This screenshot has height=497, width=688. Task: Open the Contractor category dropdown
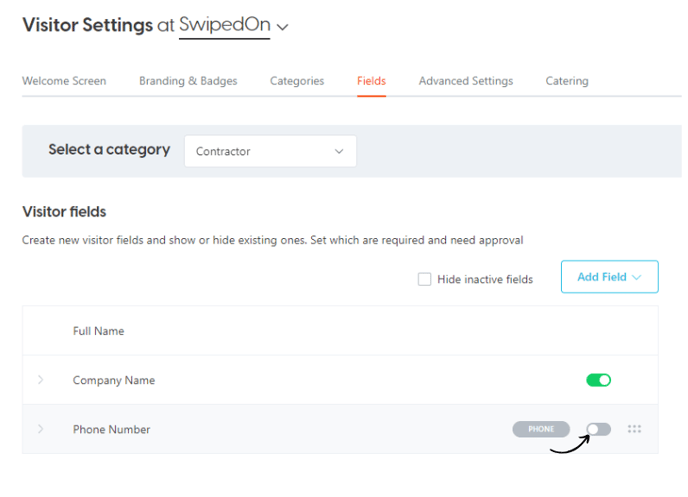coord(270,151)
